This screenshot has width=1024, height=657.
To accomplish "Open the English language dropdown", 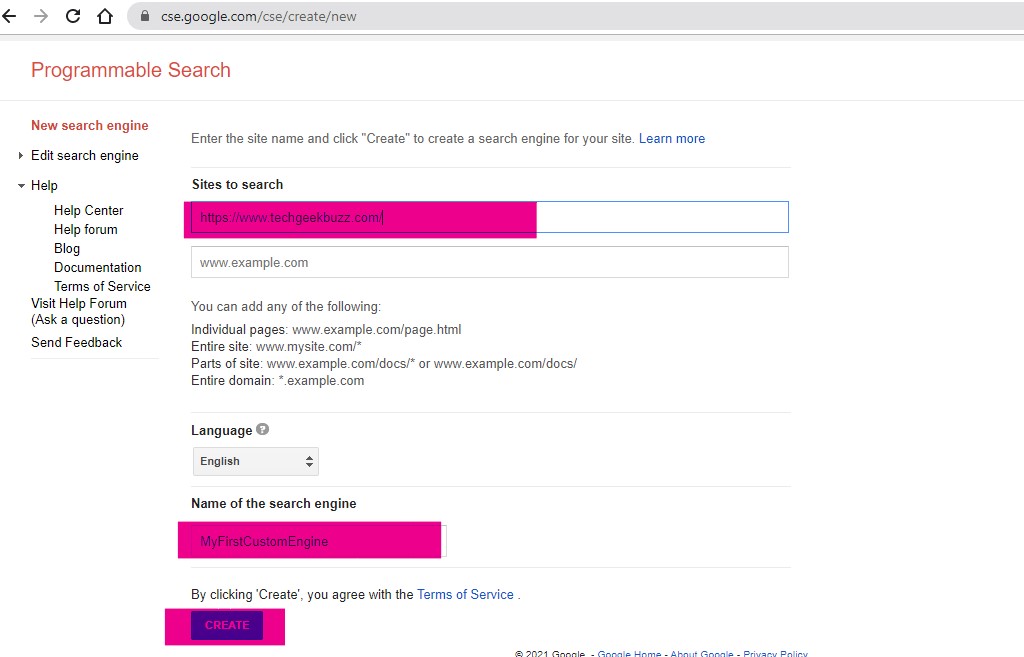I will click(256, 461).
